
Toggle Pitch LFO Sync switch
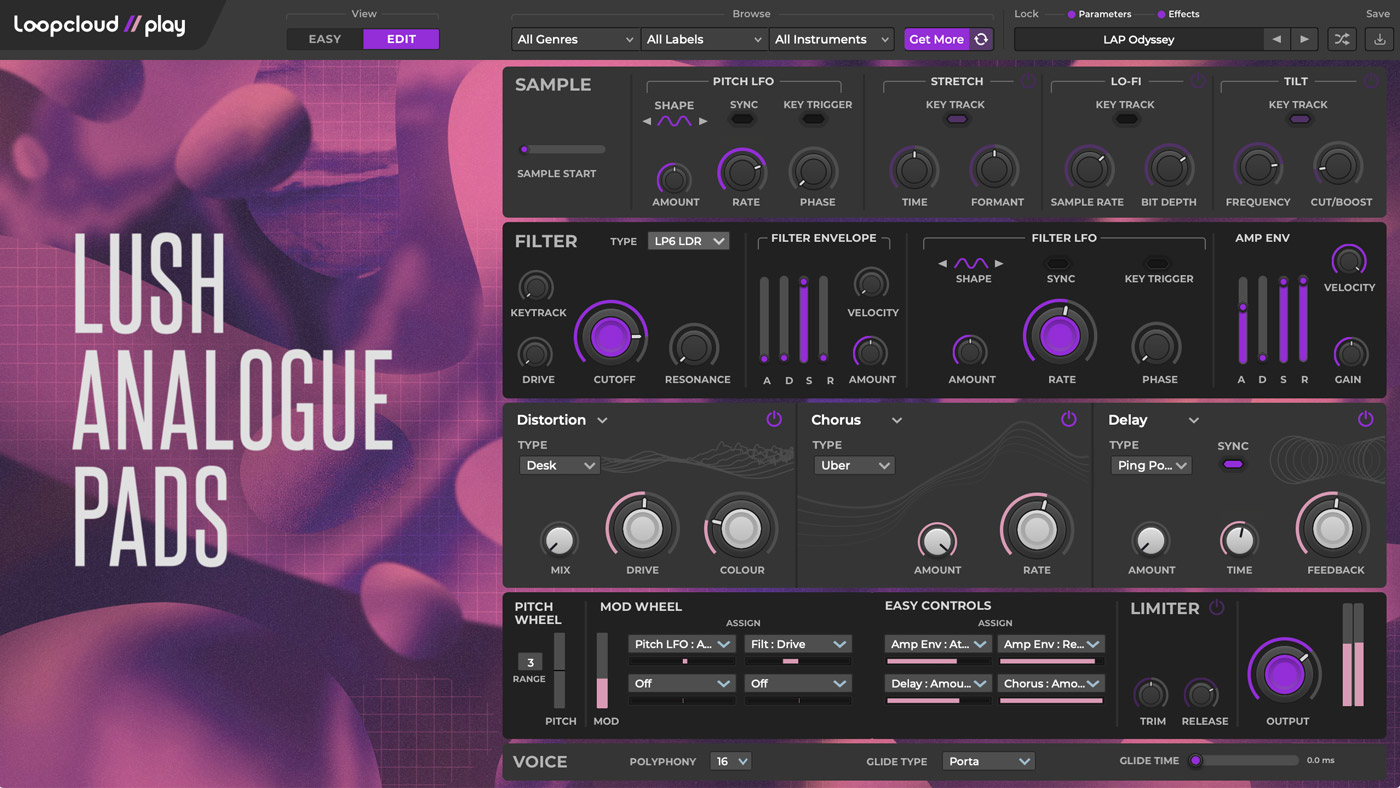742,119
